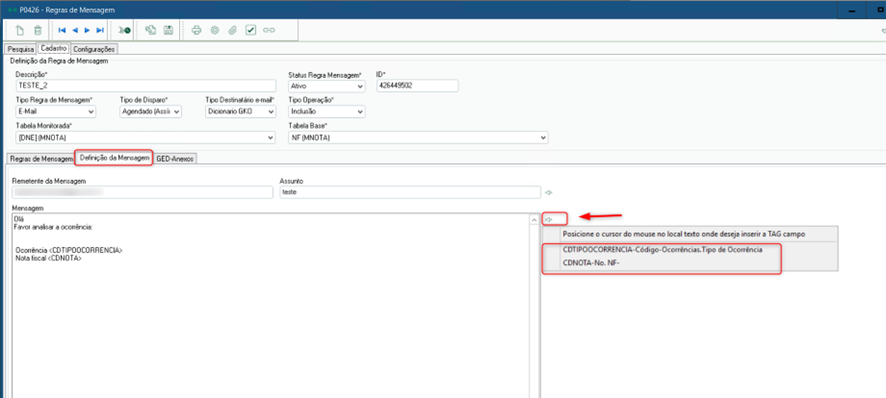Viewport: 886px width, 398px height.
Task: Click the Favor analisar a ocorrência line
Action: point(53,226)
